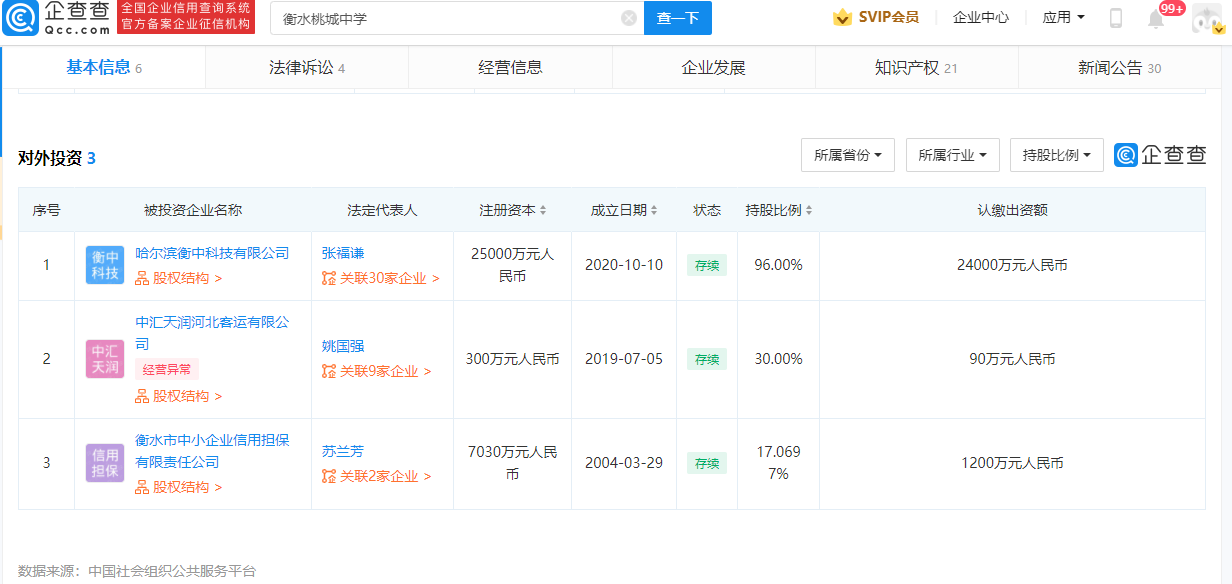The image size is (1232, 584).
Task: Open the 所属省份 filter dropdown
Action: [847, 155]
